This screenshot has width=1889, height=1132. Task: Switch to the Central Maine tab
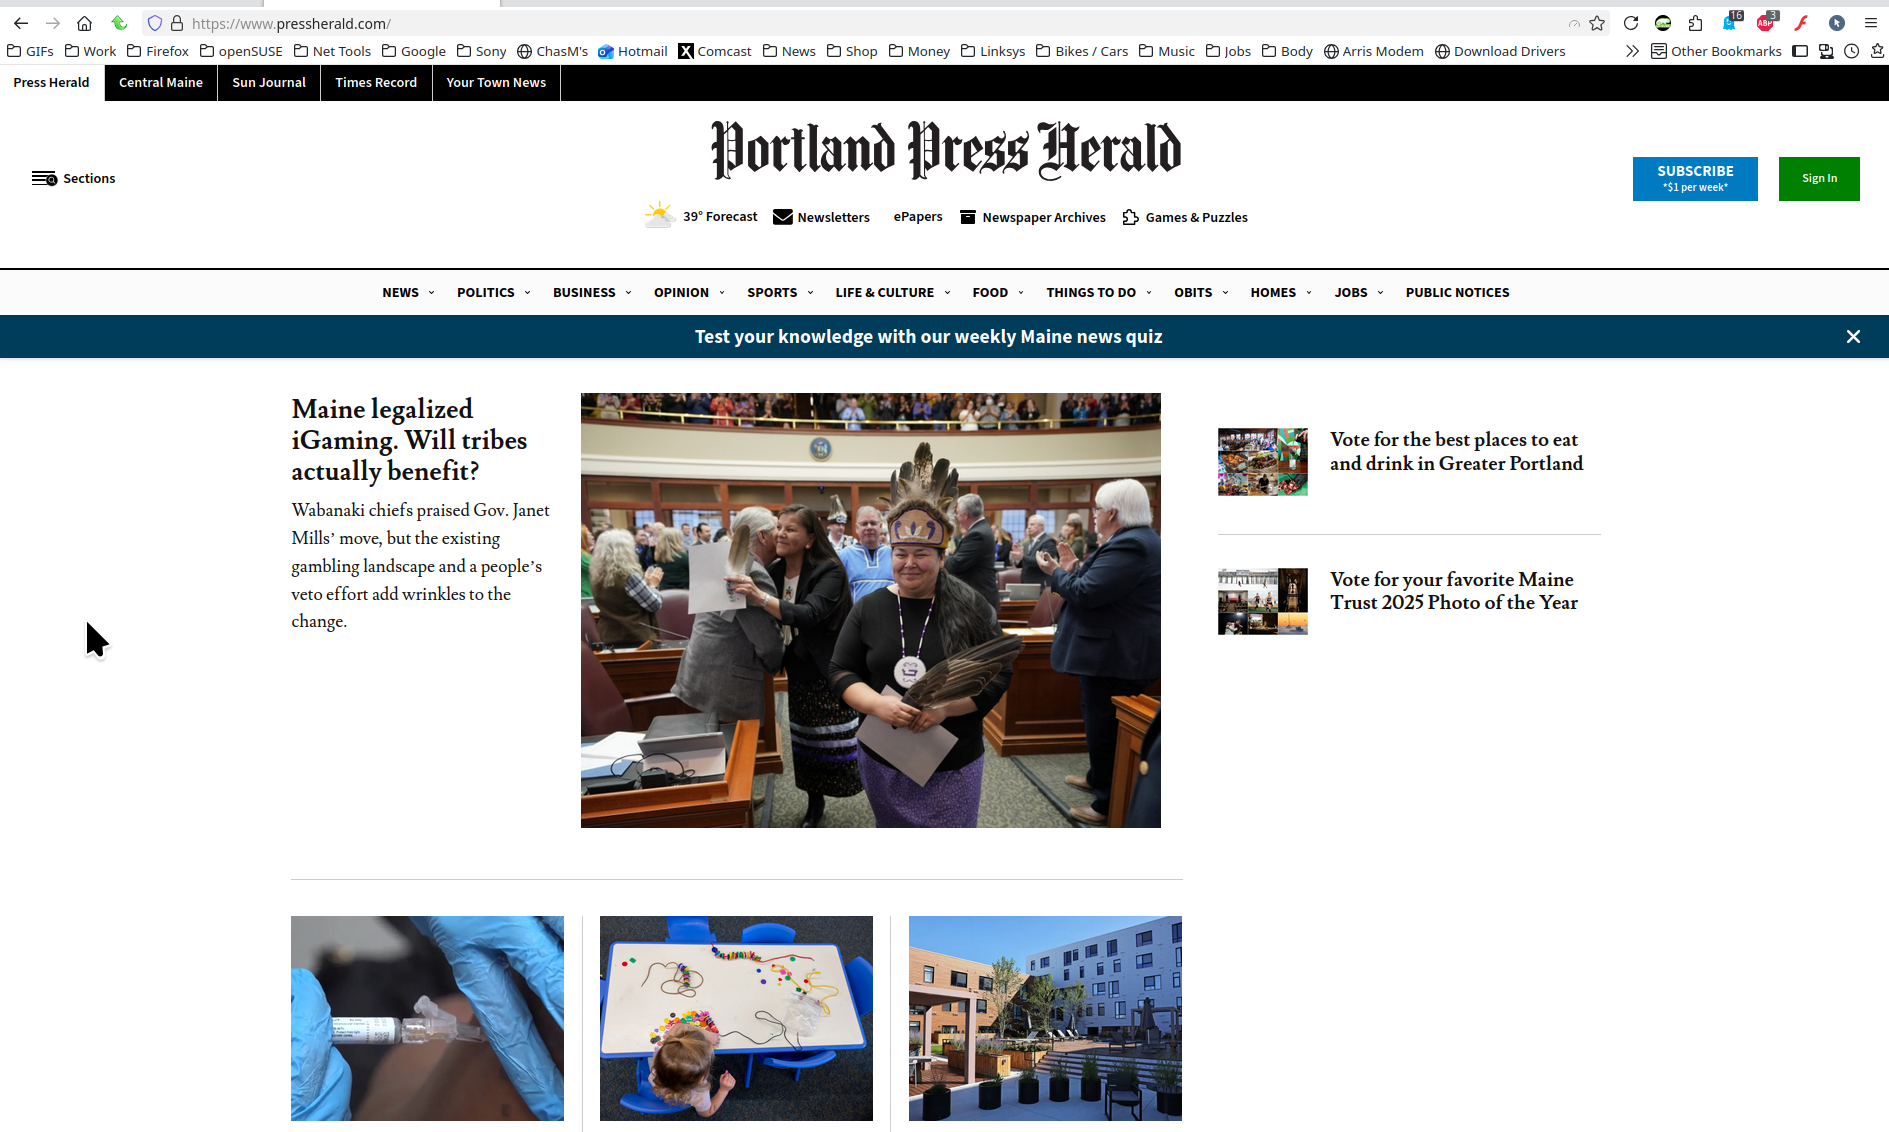pos(161,83)
